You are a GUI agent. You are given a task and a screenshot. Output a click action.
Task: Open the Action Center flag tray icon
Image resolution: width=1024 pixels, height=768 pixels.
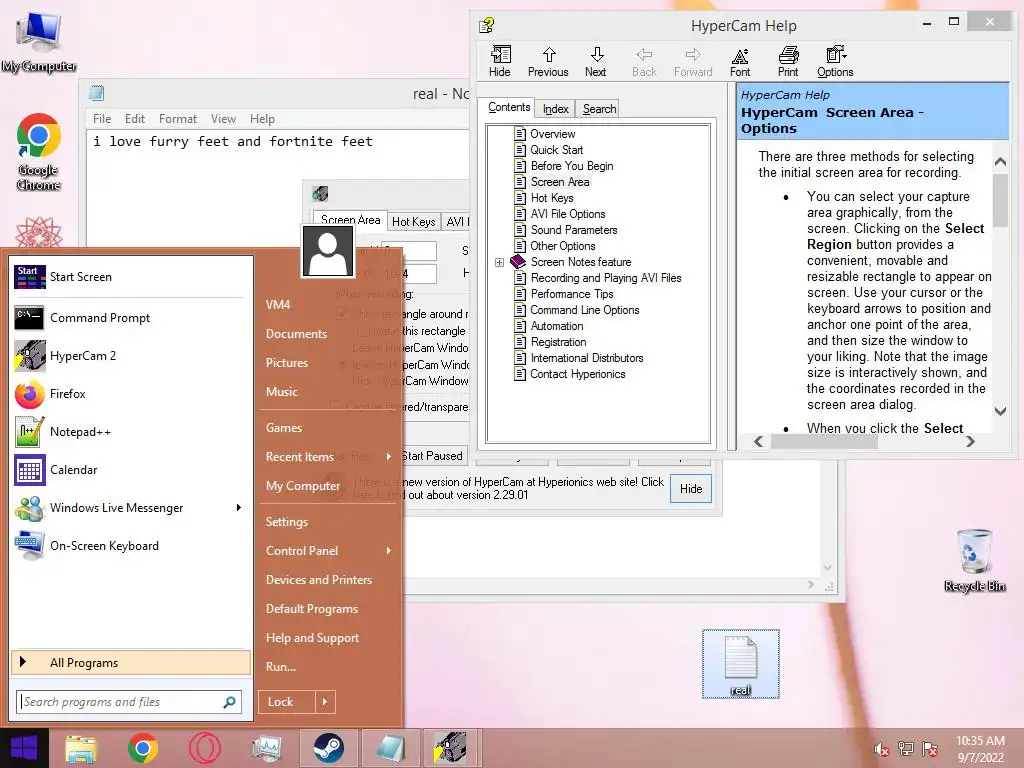pyautogui.click(x=930, y=749)
